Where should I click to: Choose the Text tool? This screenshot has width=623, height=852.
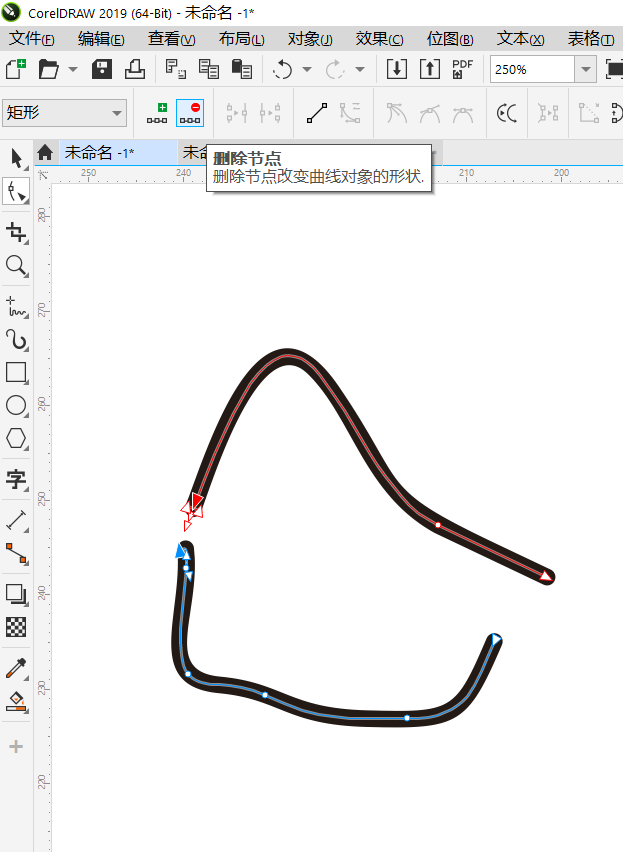tap(16, 479)
